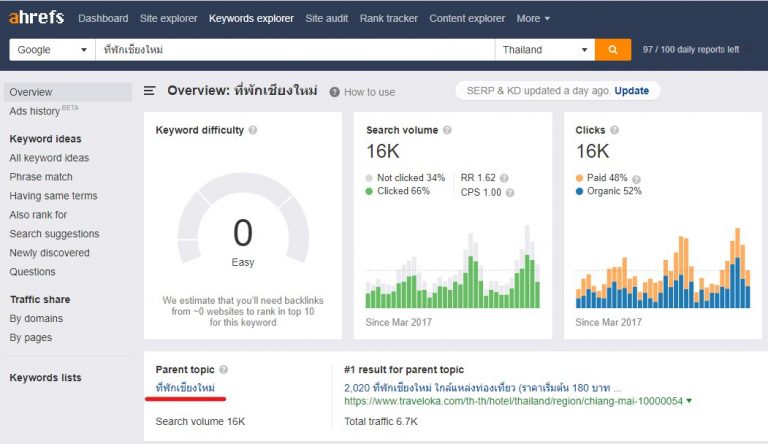Open the Thailand country dropdown

(546, 49)
